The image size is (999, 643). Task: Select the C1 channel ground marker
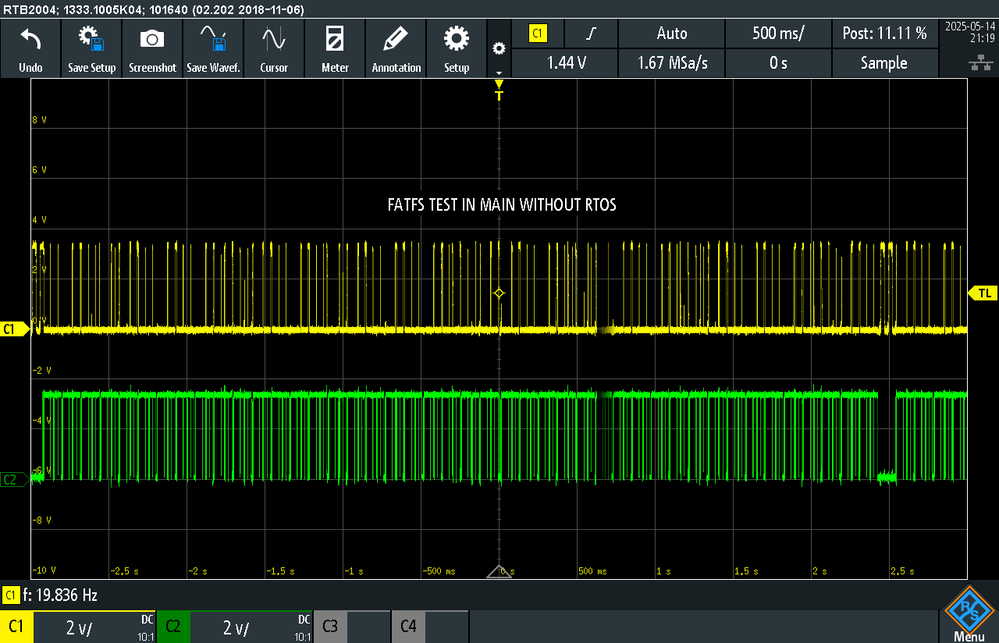[x=15, y=329]
